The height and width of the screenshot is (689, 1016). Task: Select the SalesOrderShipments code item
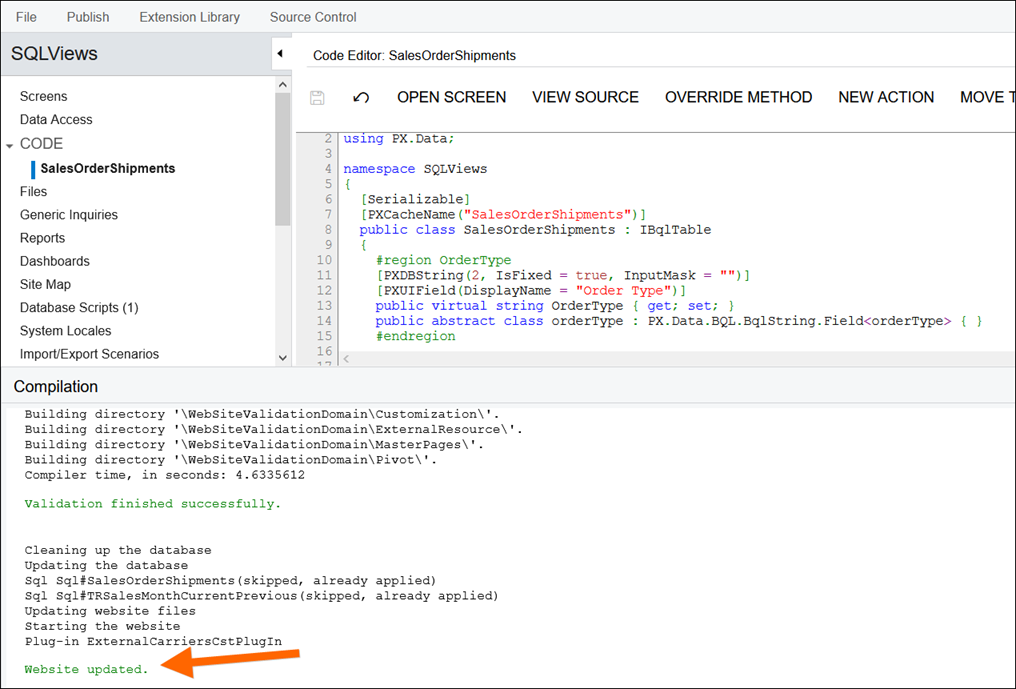coord(108,169)
